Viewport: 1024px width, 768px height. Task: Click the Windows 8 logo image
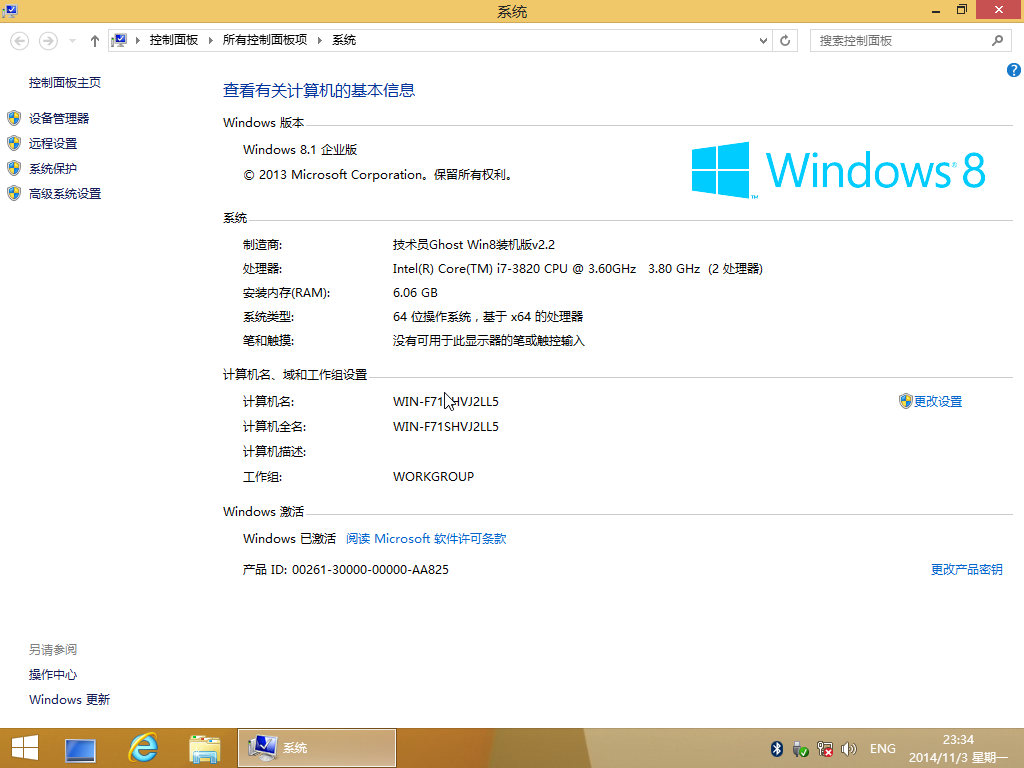[839, 170]
